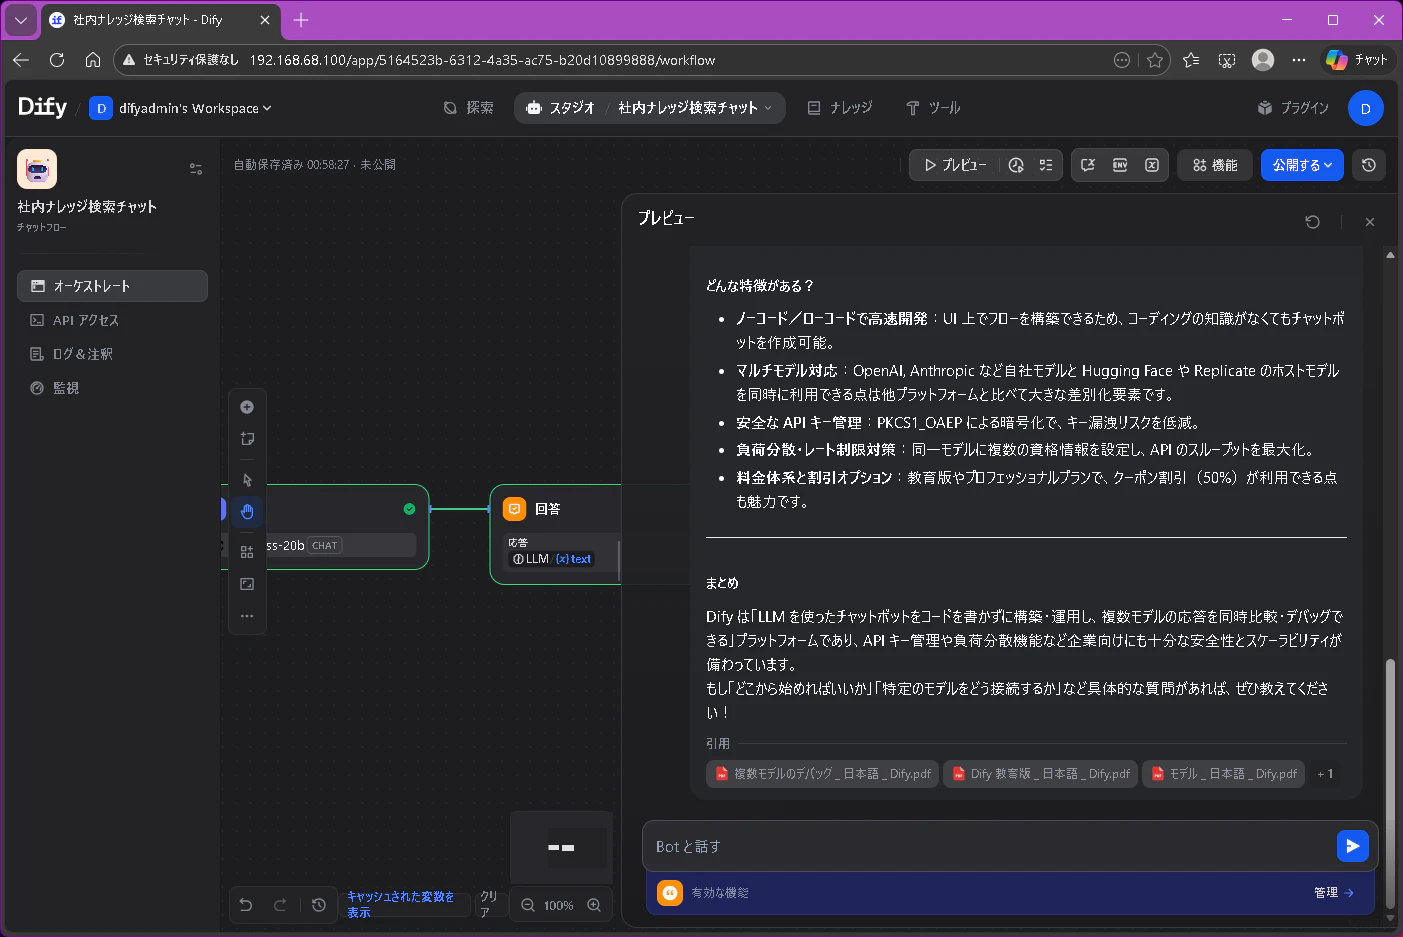Organize nodes with the grid-plus icon
This screenshot has width=1403, height=937.
coord(247,552)
